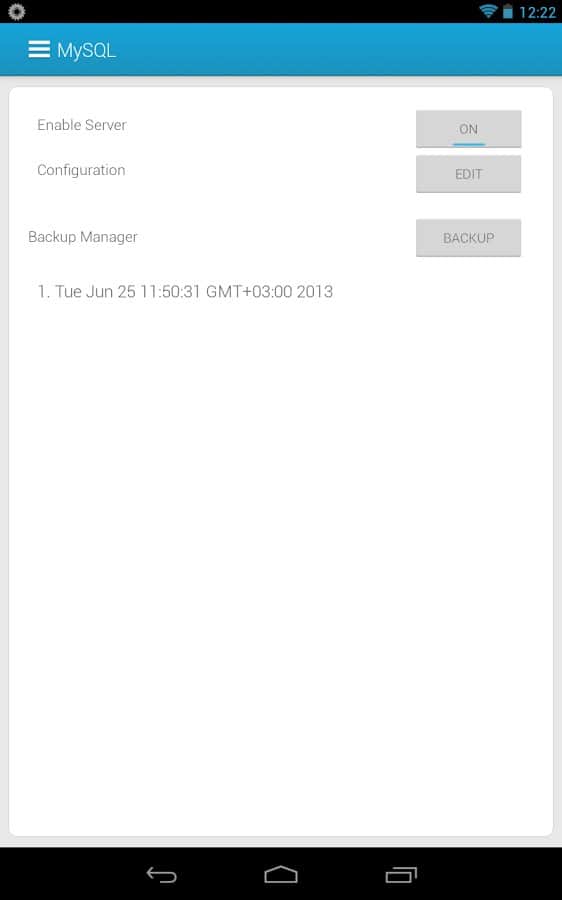
Task: Open the recent apps overview icon
Action: 401,875
